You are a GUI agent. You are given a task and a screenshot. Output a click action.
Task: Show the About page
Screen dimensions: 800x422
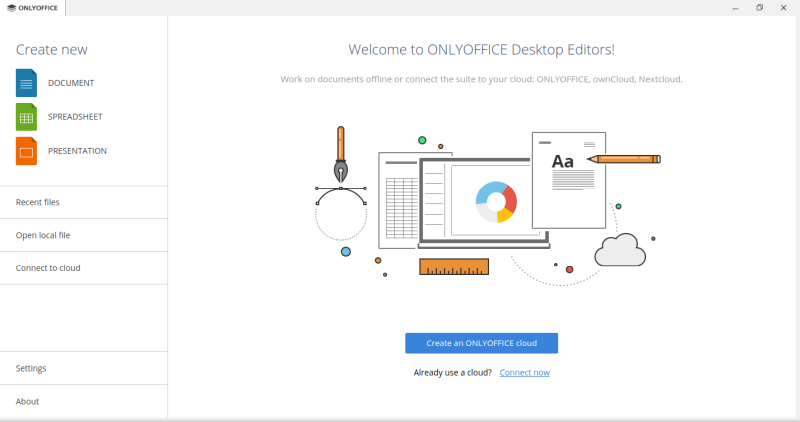click(x=27, y=401)
